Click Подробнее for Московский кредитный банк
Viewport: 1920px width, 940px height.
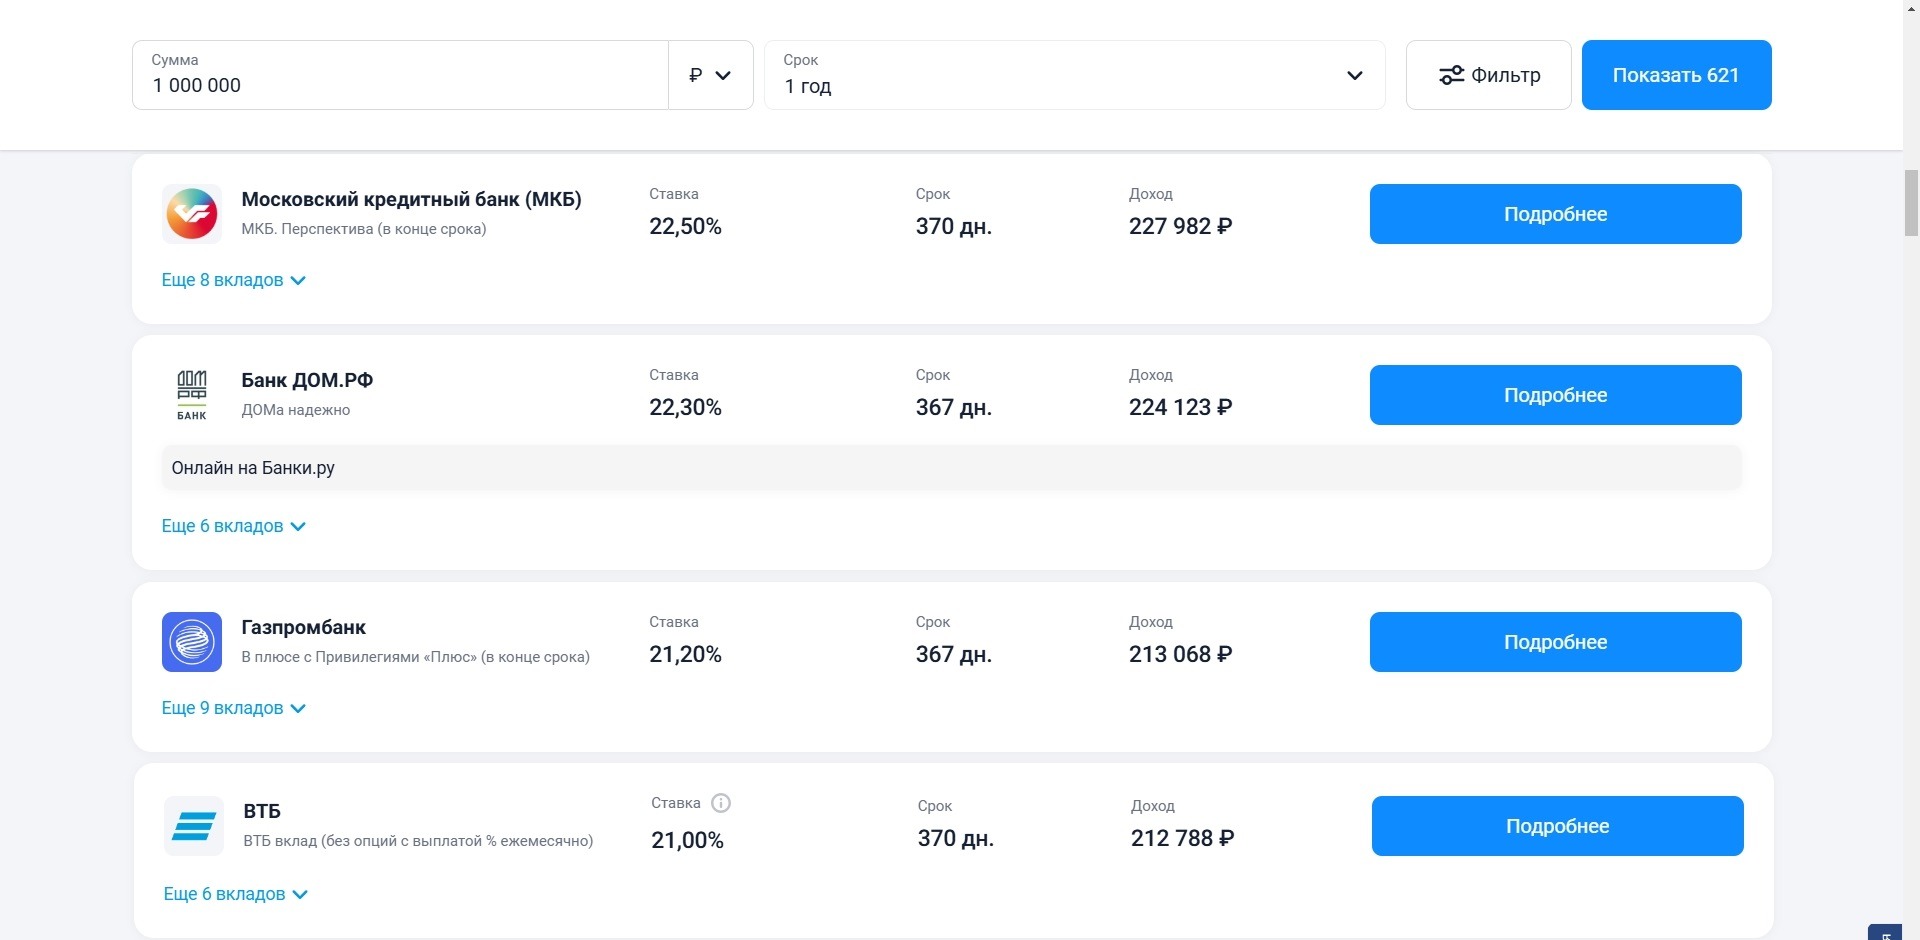[x=1556, y=214]
